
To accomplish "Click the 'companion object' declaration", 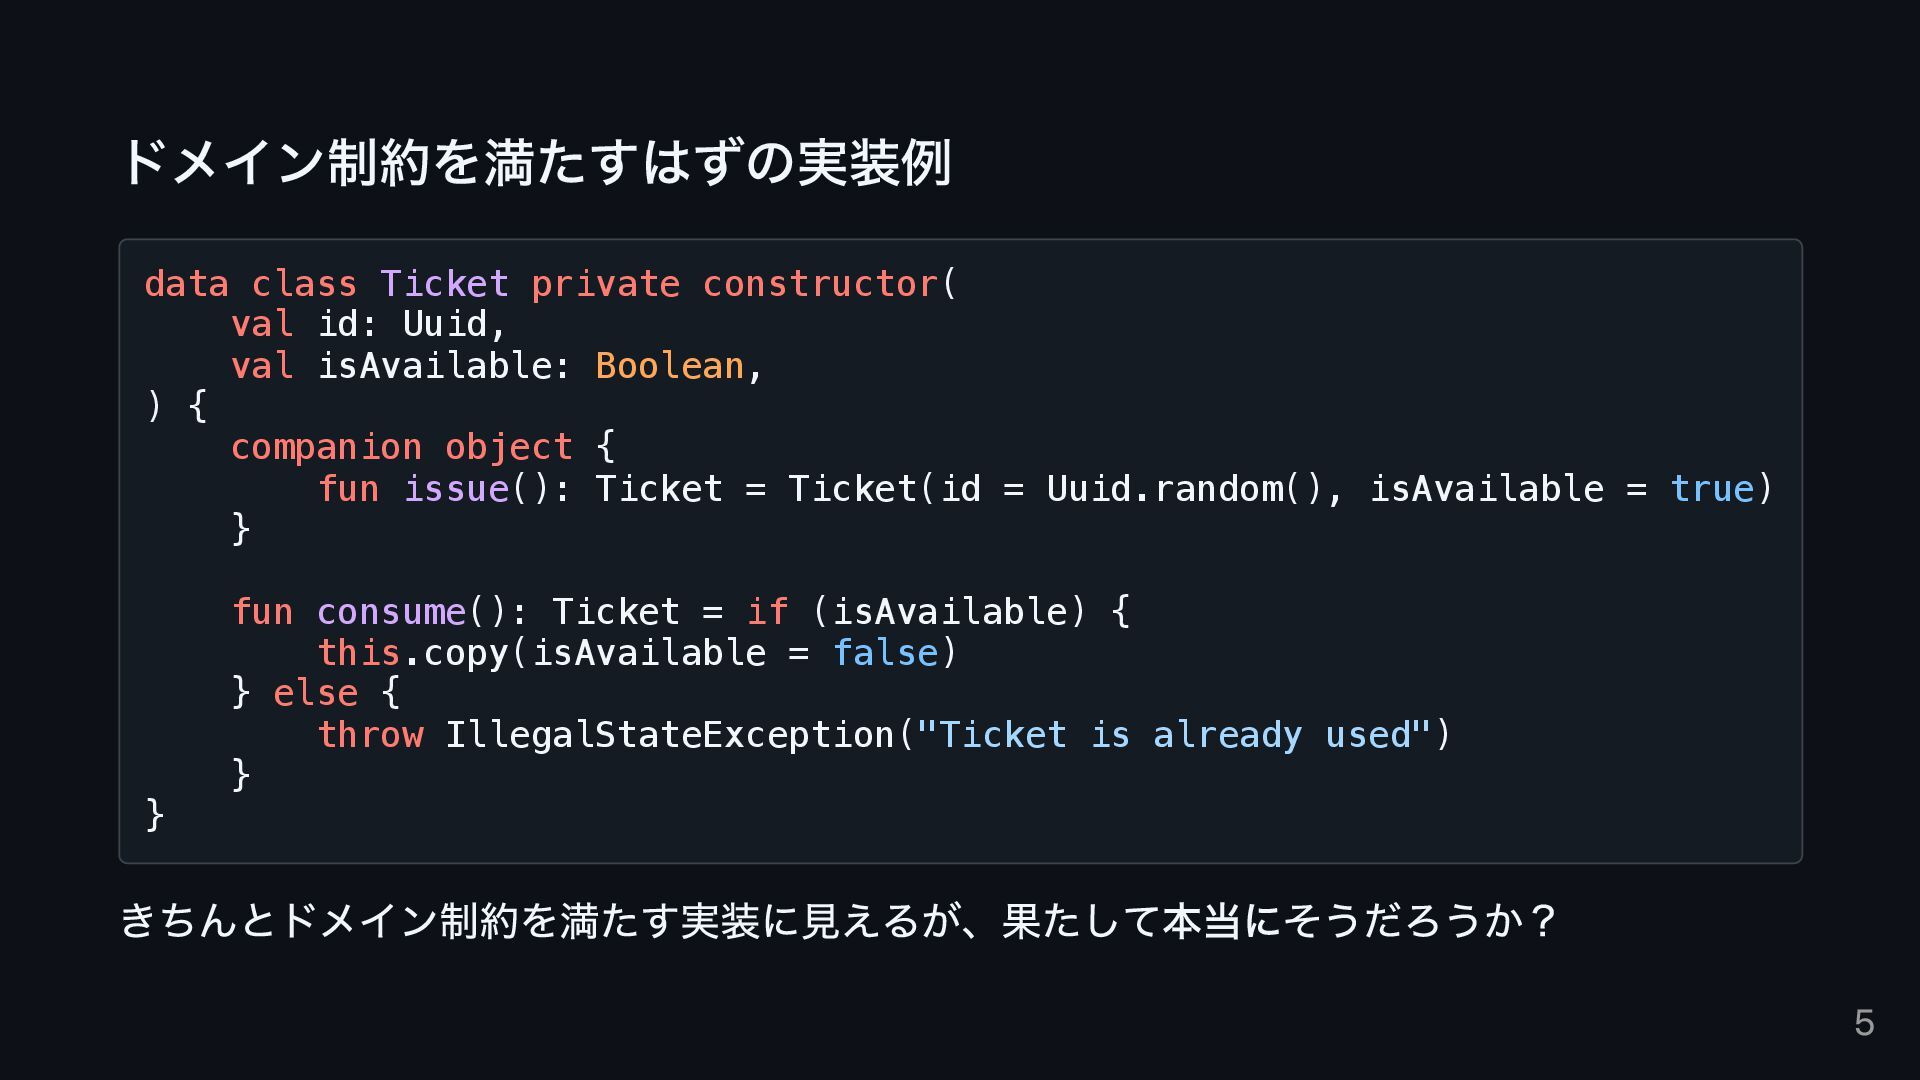I will (402, 448).
